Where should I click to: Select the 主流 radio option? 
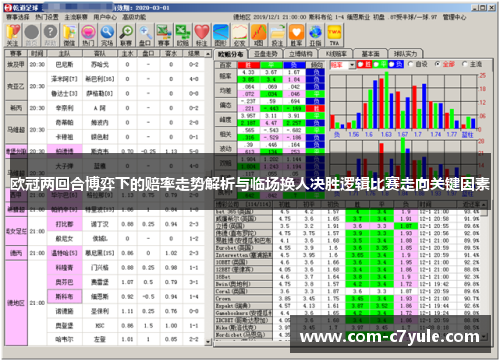tap(465, 64)
